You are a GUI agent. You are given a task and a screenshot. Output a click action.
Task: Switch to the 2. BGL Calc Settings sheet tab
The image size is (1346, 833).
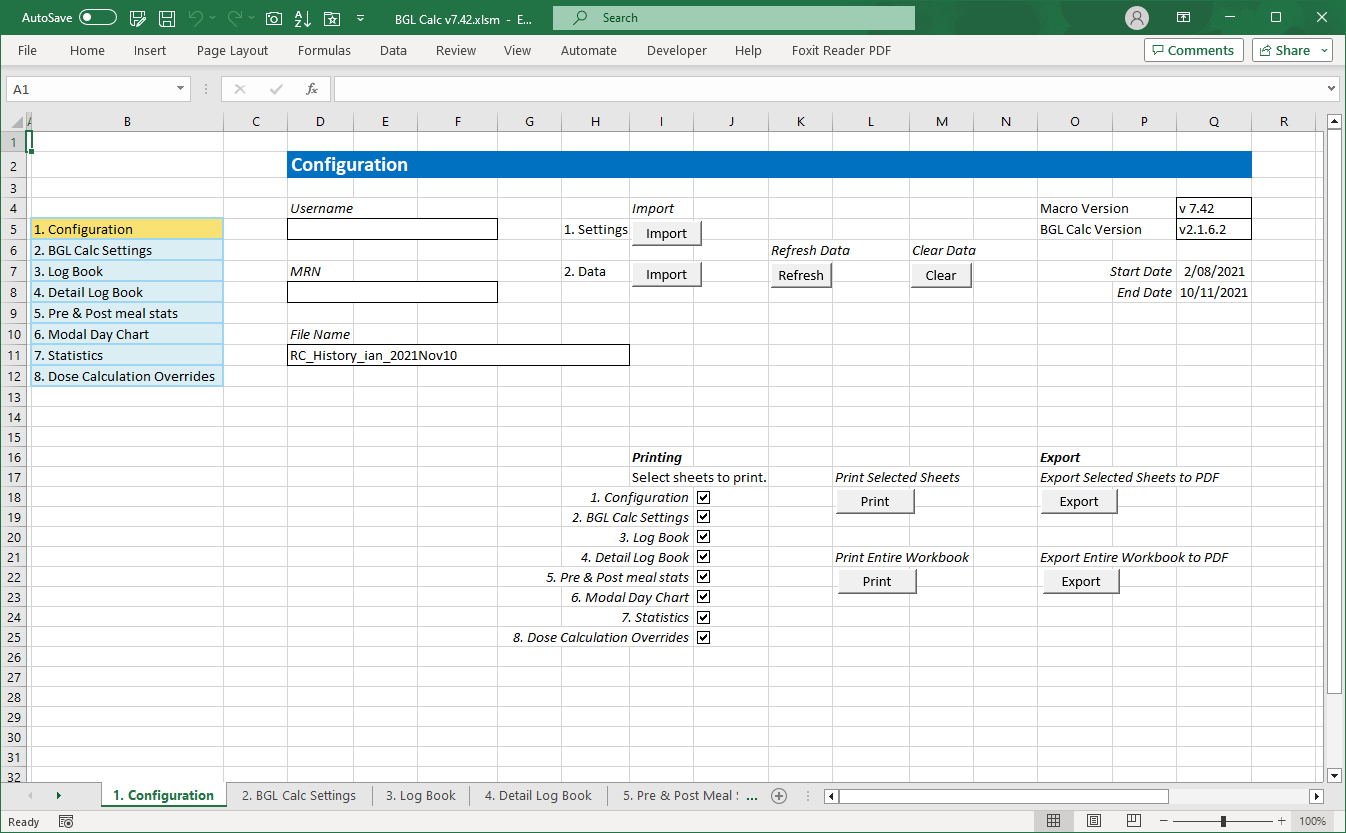(299, 796)
